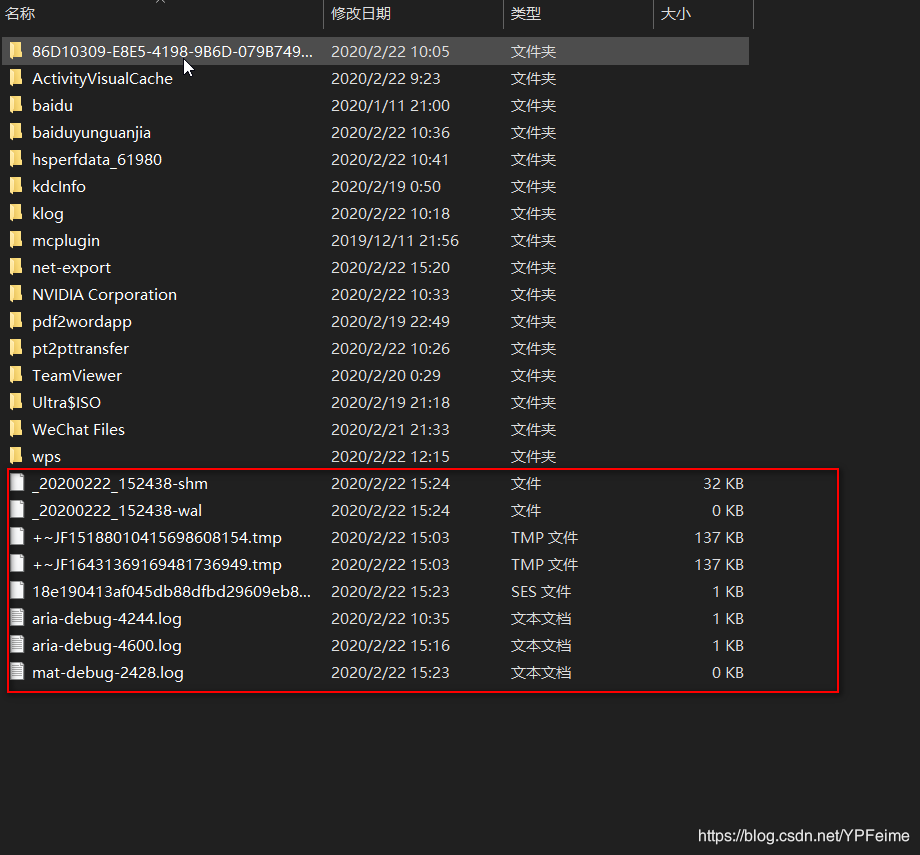Click file icon of 18e190413af045 SES file

click(17, 590)
